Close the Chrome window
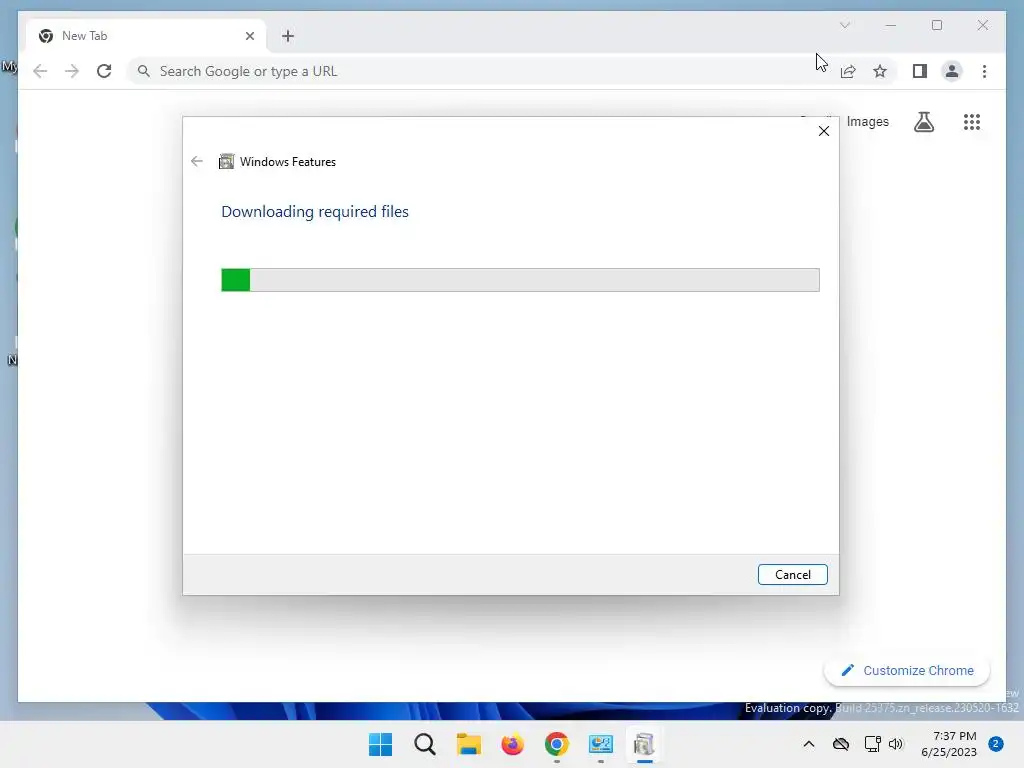The height and width of the screenshot is (768, 1024). [x=982, y=25]
